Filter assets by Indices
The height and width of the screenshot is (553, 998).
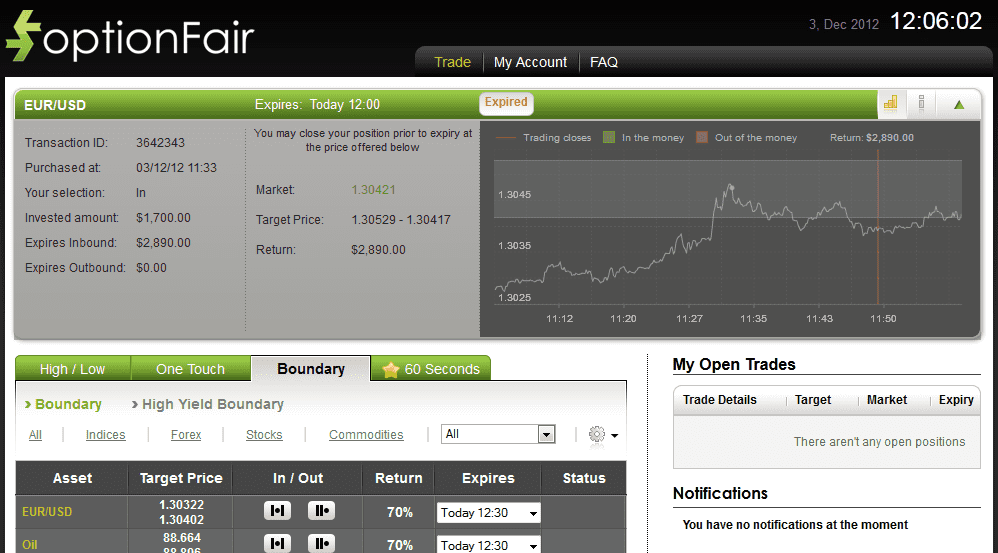tap(106, 435)
